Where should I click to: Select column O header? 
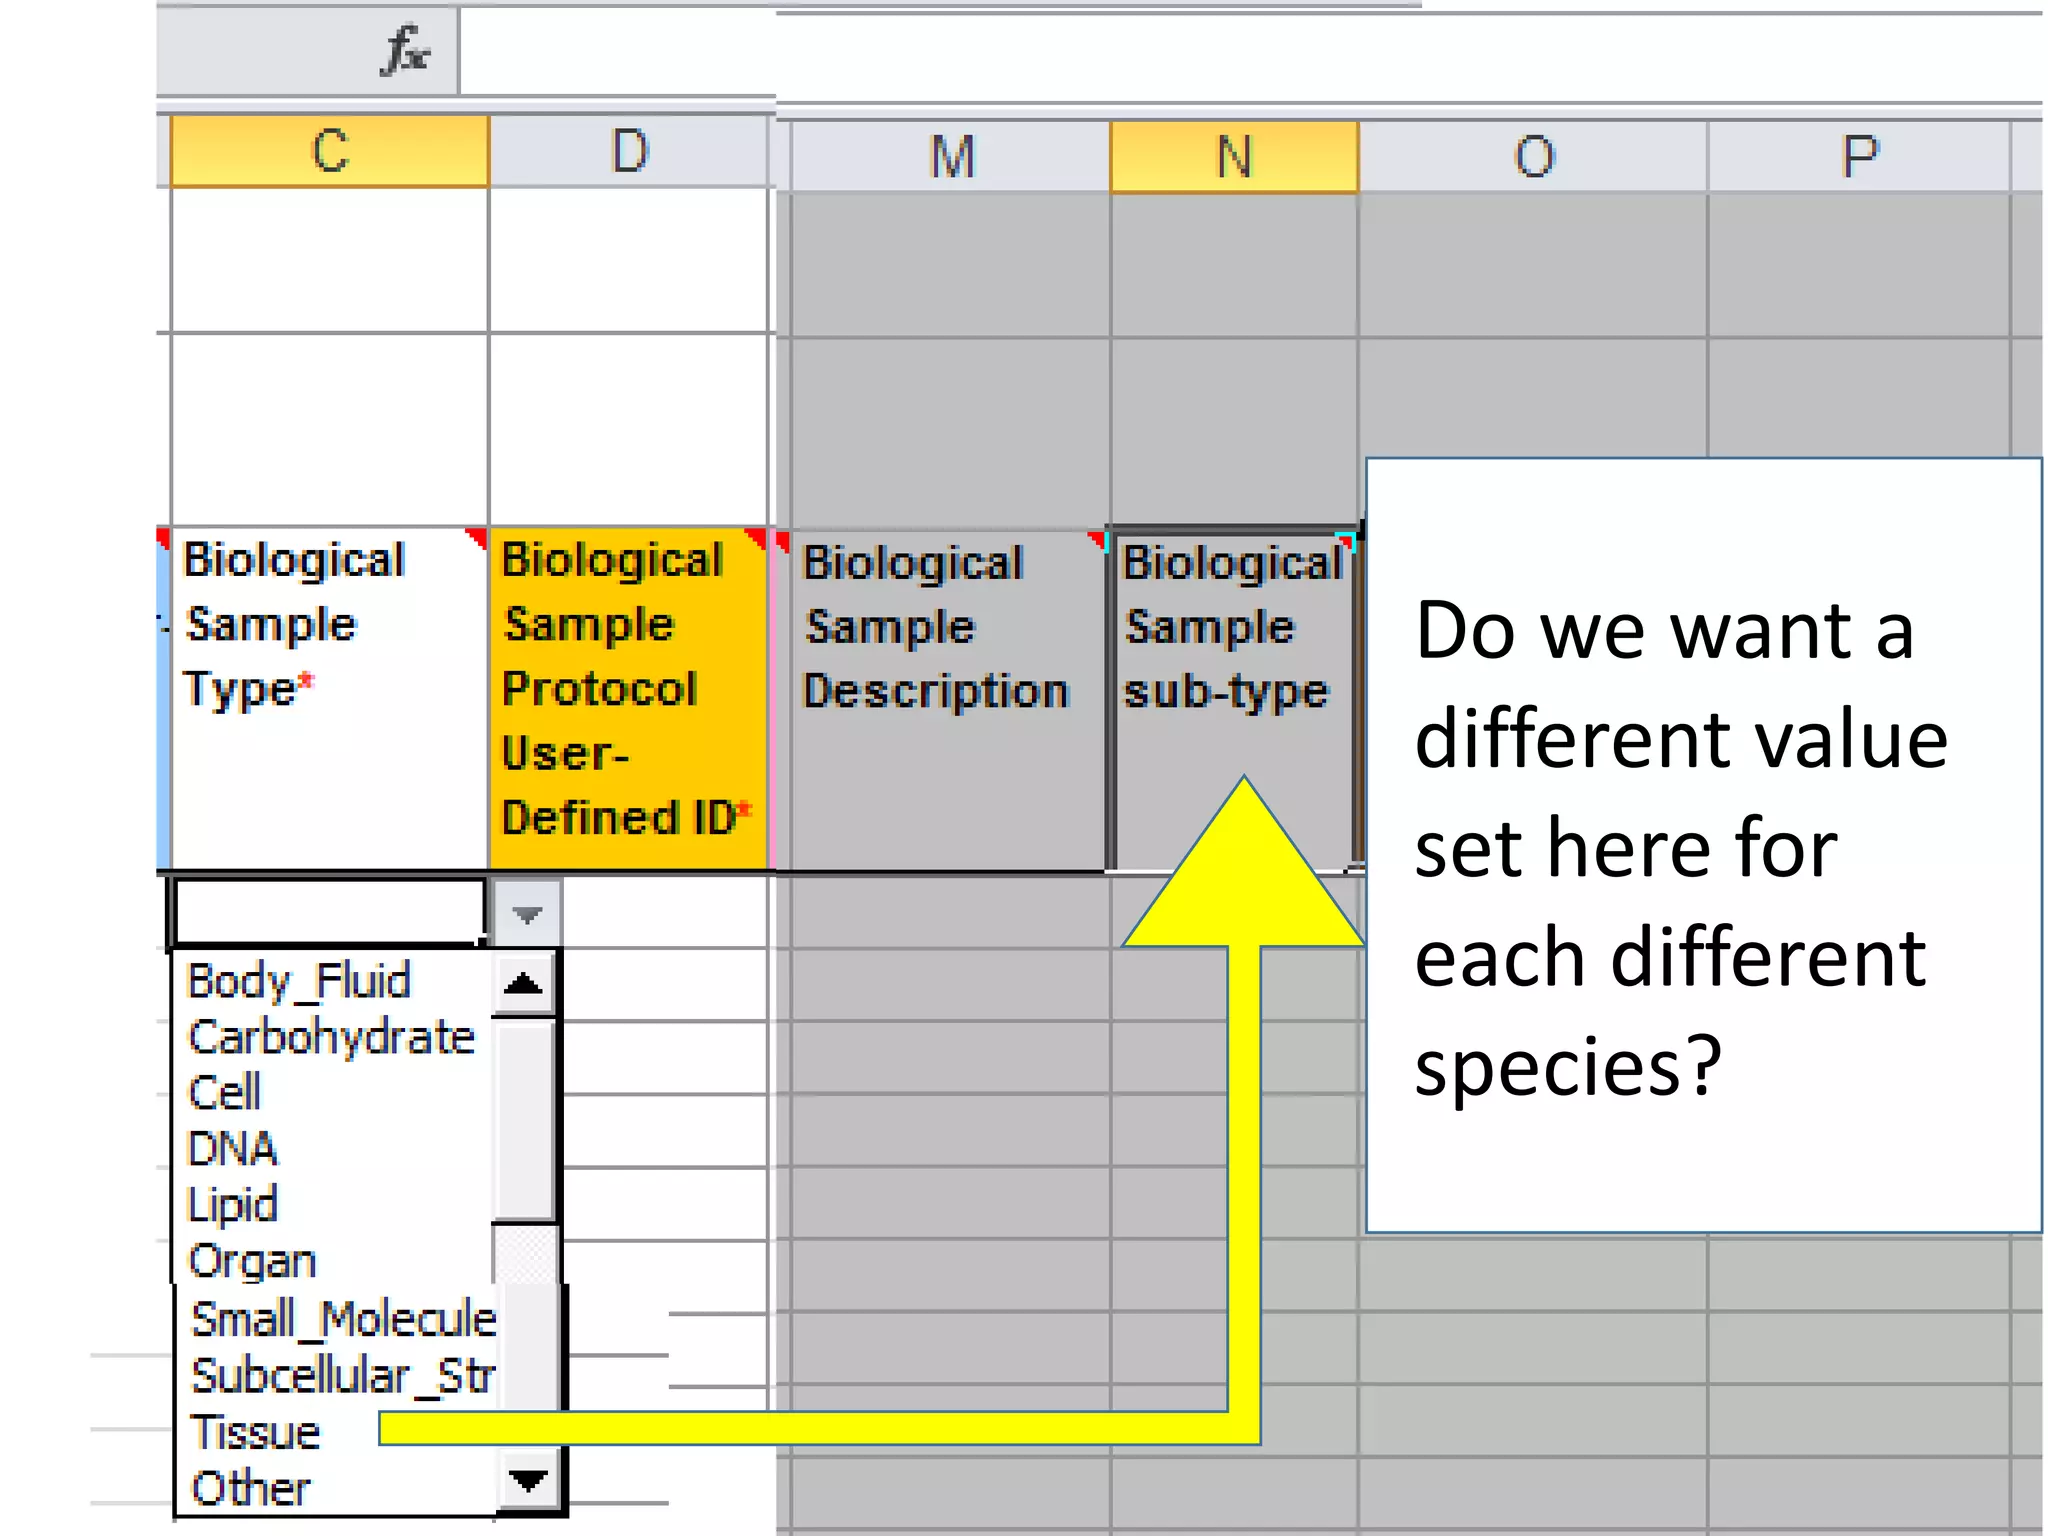pos(1533,157)
